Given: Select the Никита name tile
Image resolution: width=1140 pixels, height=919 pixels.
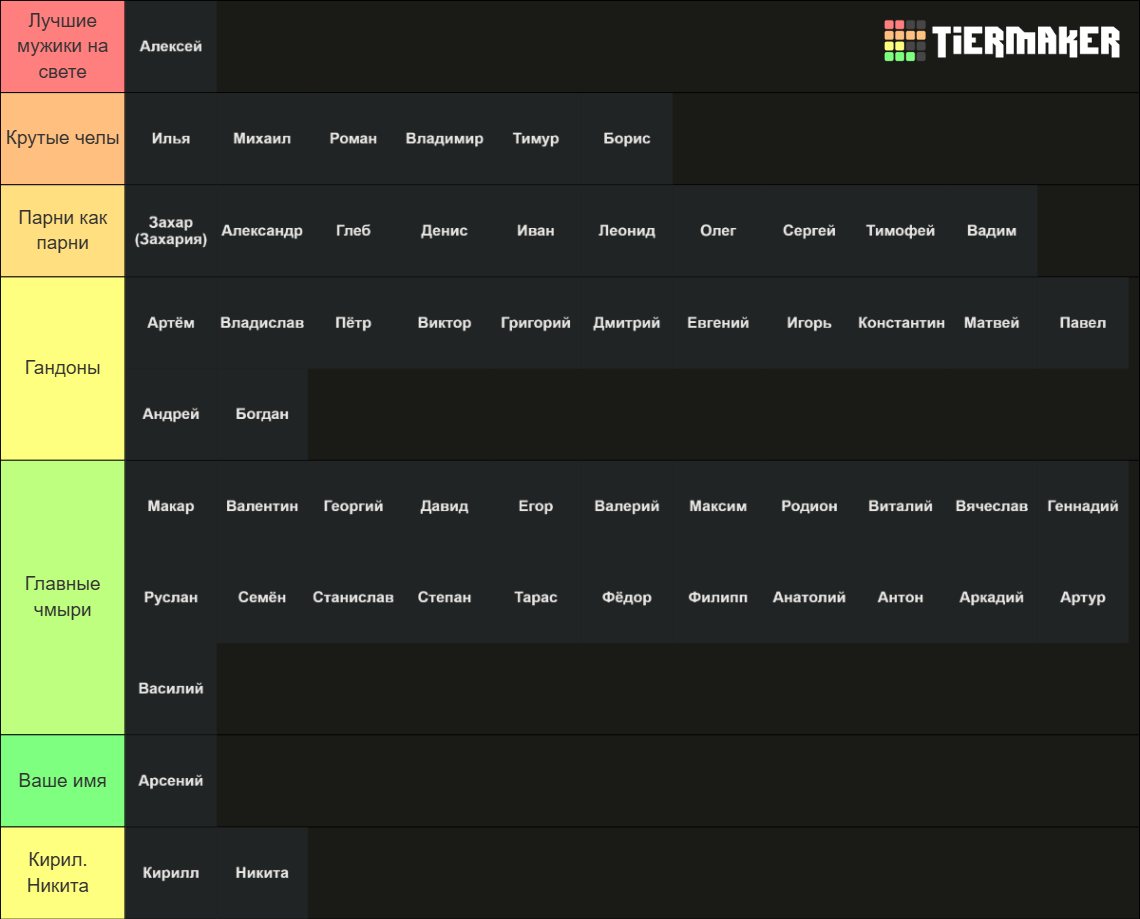Looking at the screenshot, I should tap(262, 872).
